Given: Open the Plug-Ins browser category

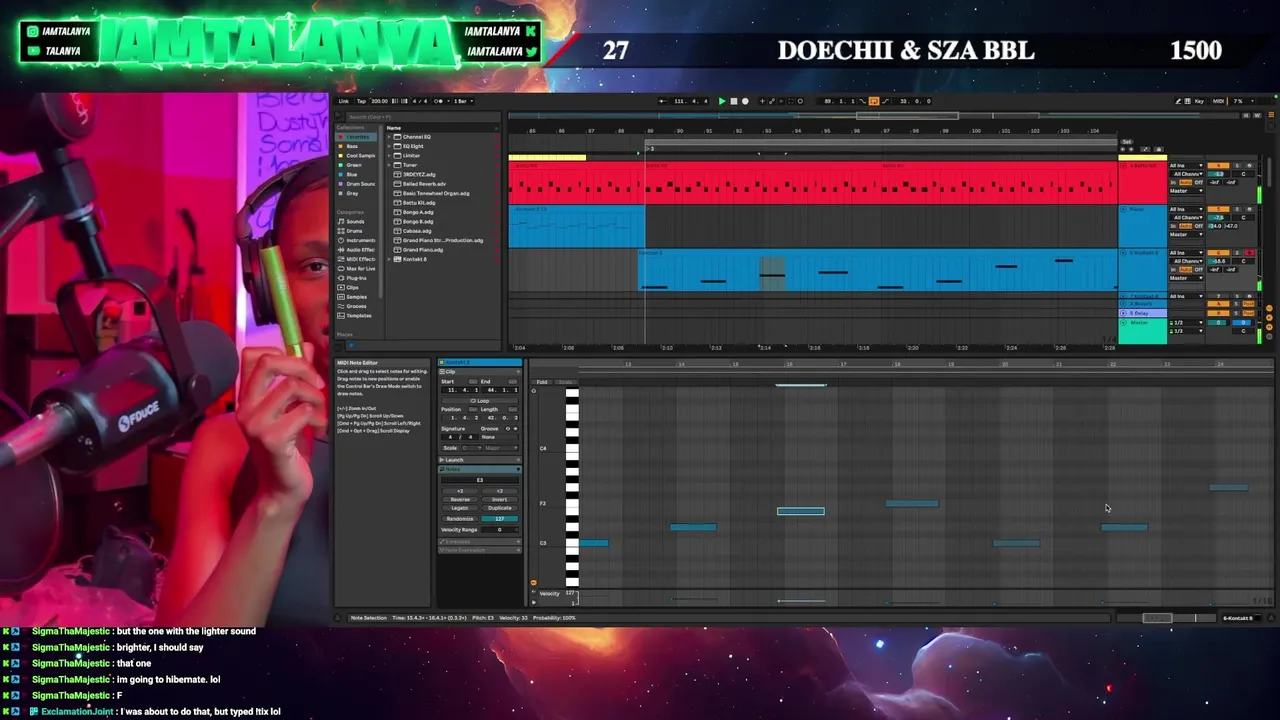Looking at the screenshot, I should 357,278.
